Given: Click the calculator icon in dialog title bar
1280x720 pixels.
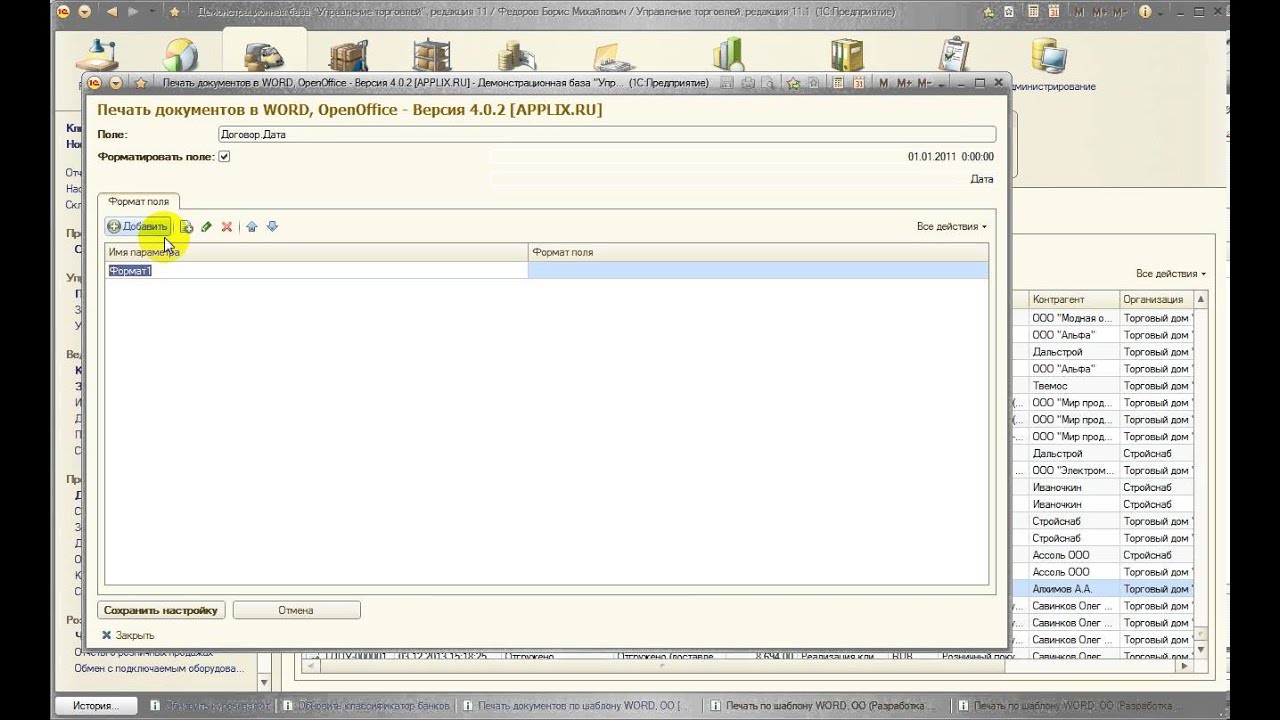Looking at the screenshot, I should (837, 83).
